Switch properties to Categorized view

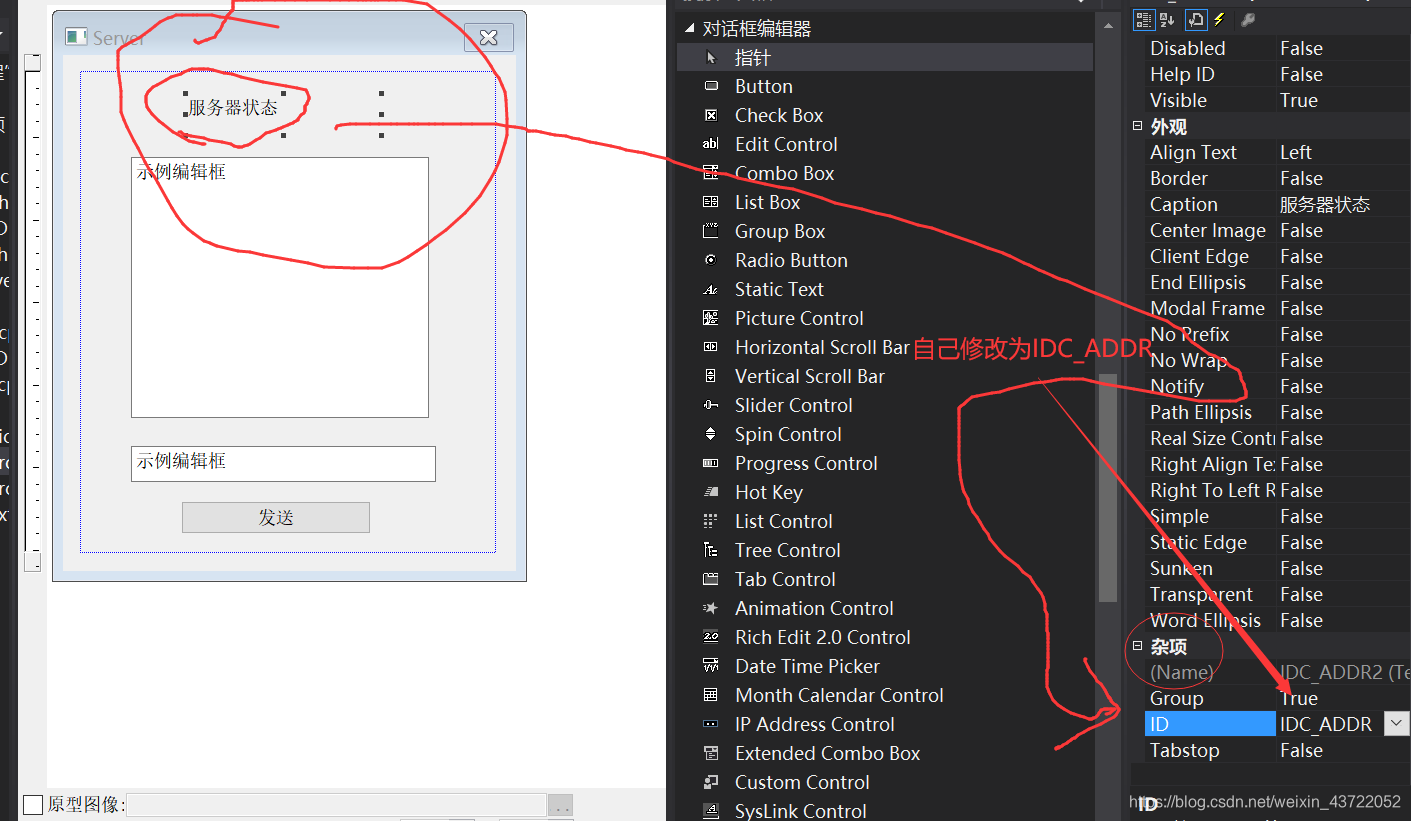(1144, 20)
